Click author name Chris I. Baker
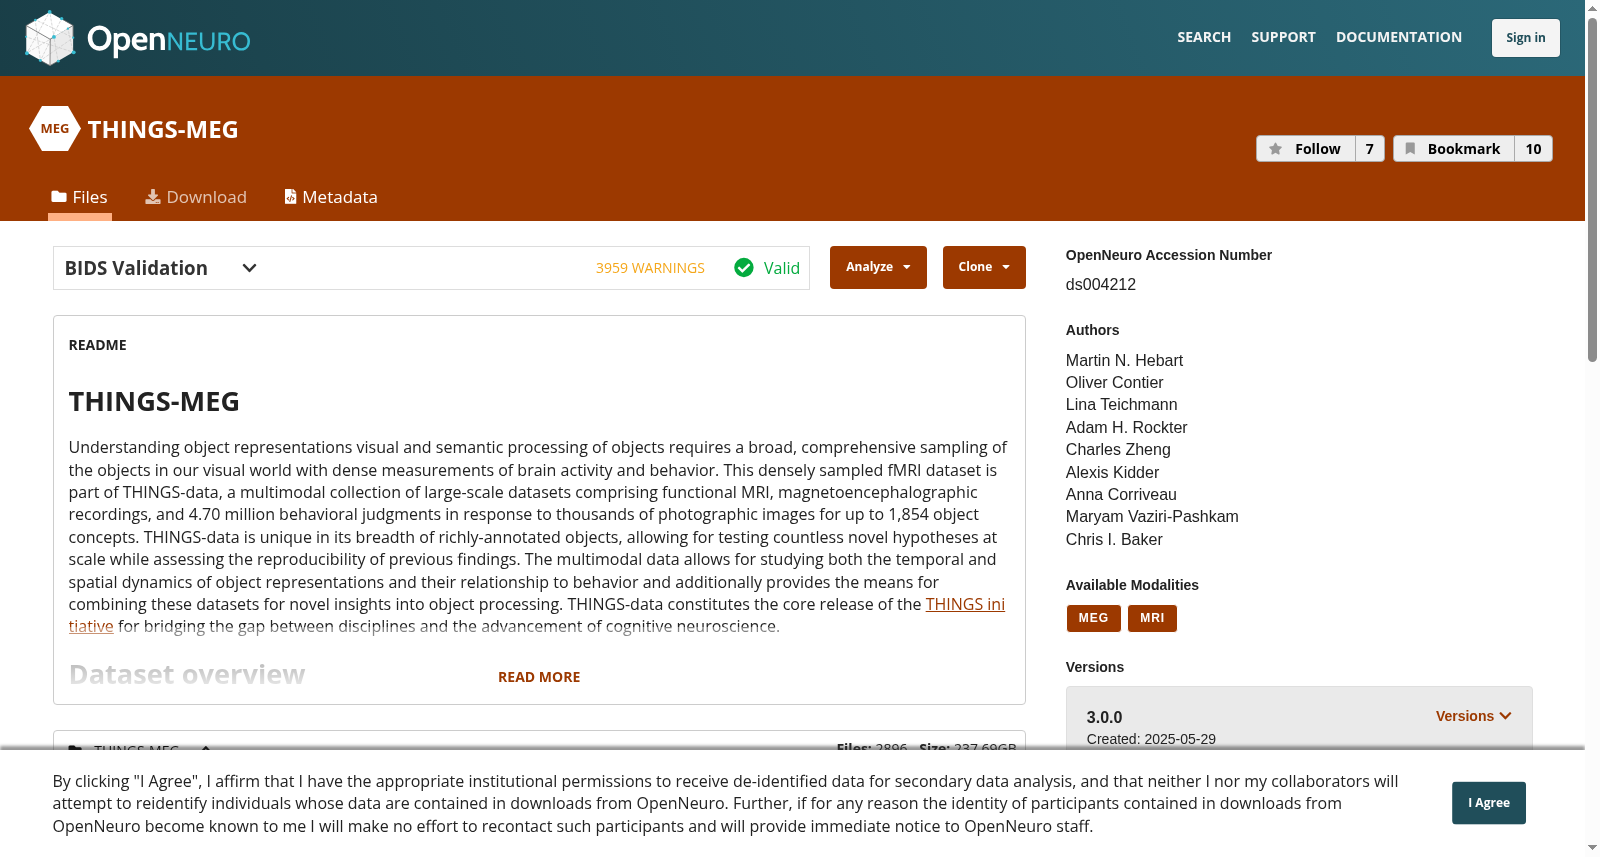 pos(1114,540)
